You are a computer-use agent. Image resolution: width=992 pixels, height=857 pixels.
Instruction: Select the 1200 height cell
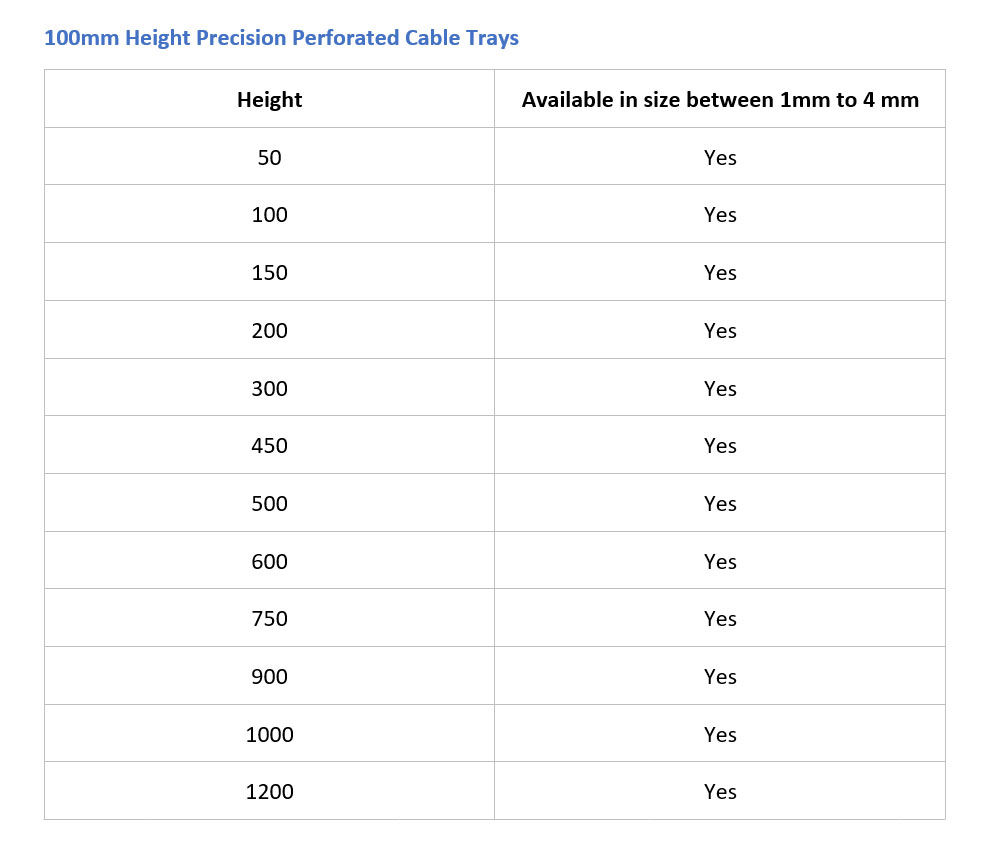click(270, 791)
